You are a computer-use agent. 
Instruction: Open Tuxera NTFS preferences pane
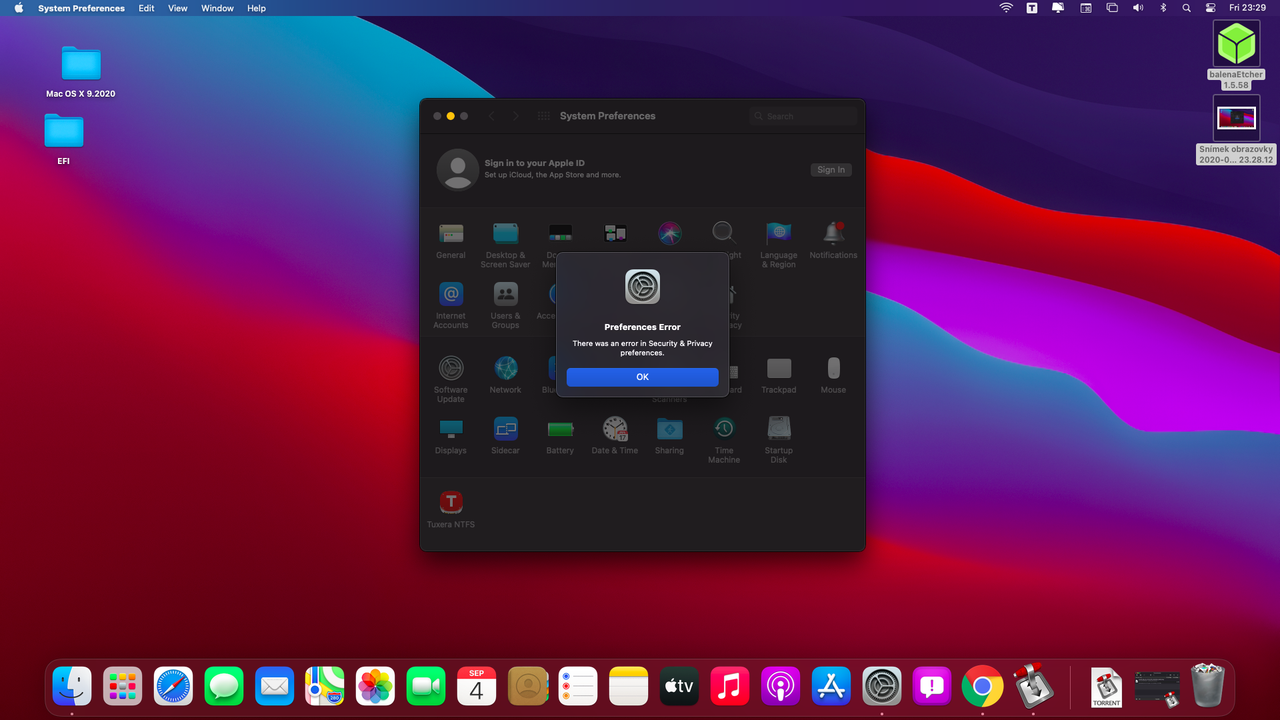(451, 509)
